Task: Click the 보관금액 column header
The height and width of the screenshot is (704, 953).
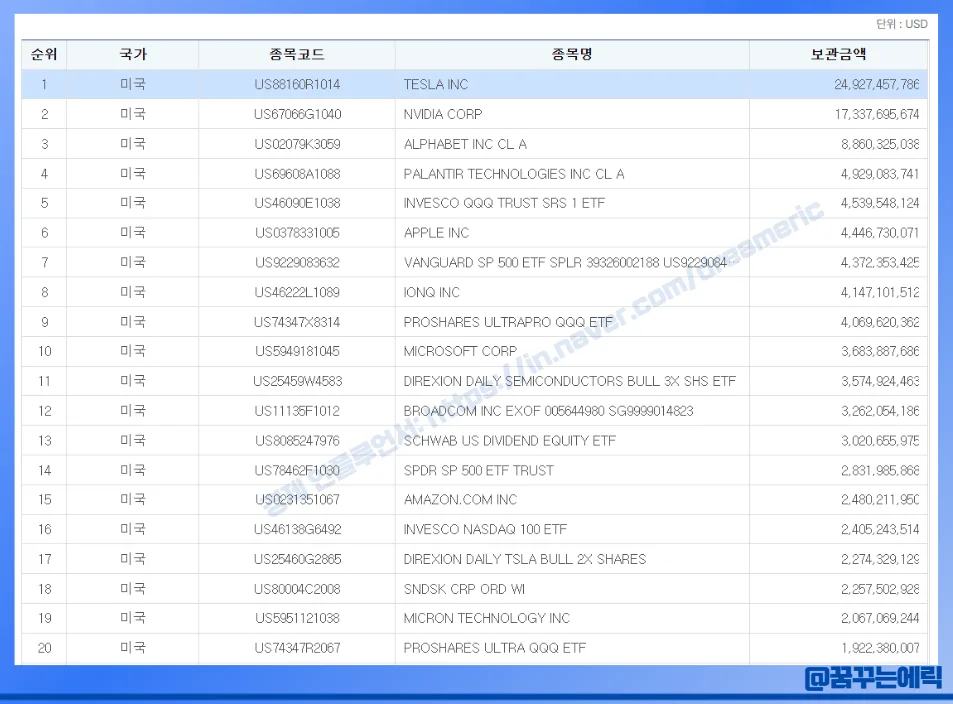Action: [838, 54]
